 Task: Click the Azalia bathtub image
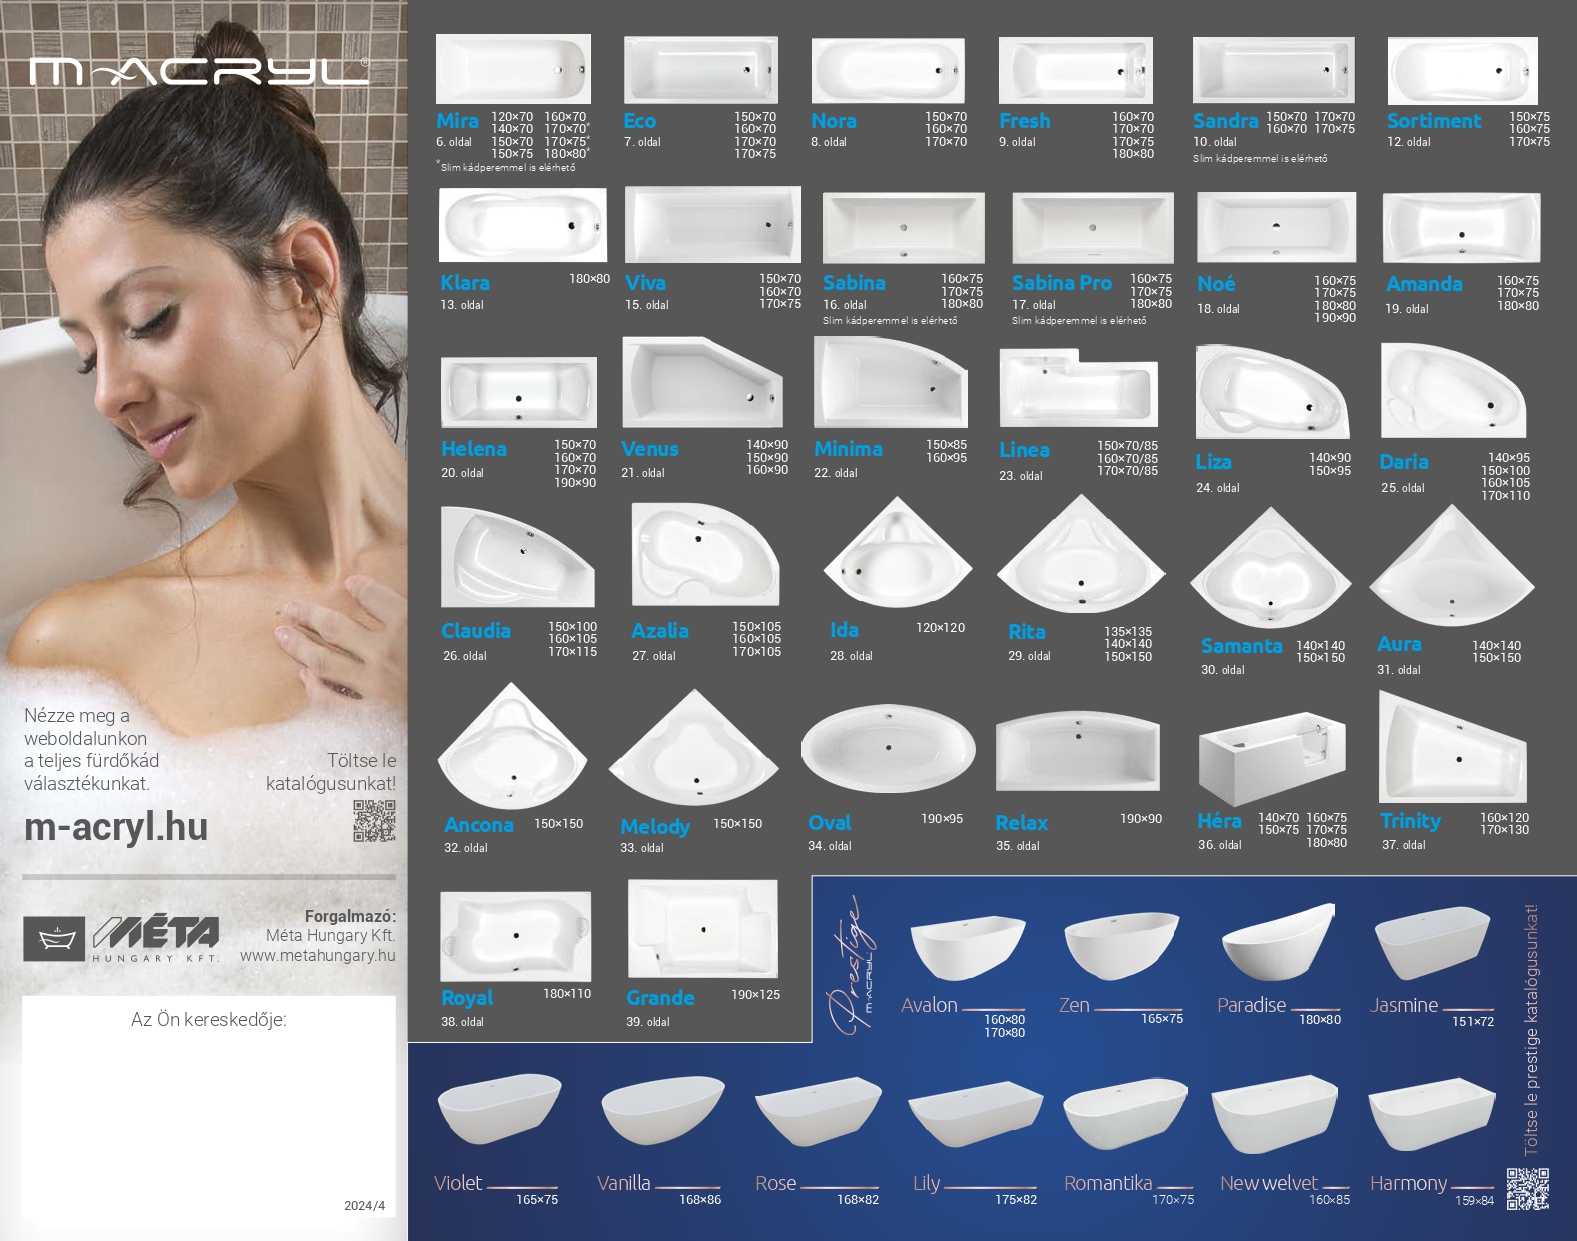point(705,555)
